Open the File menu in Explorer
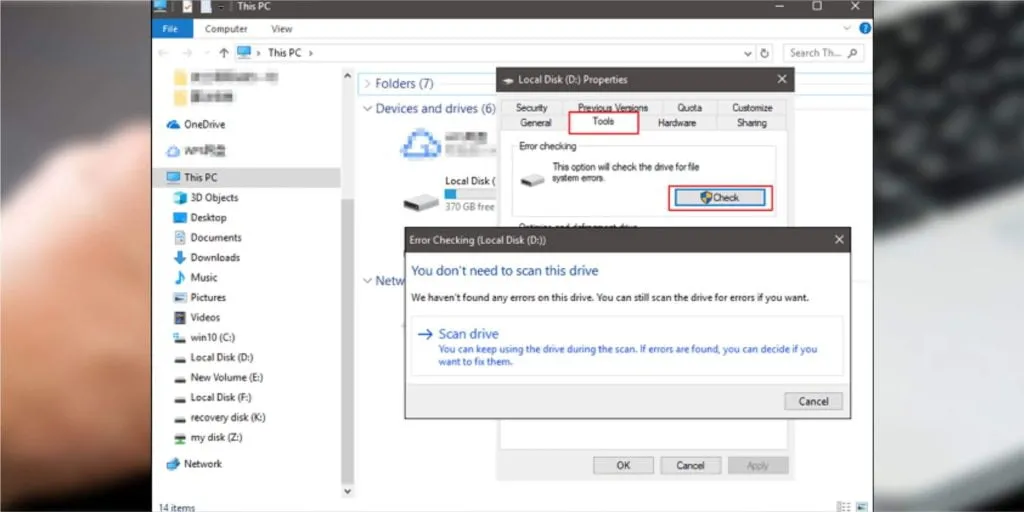 click(170, 29)
